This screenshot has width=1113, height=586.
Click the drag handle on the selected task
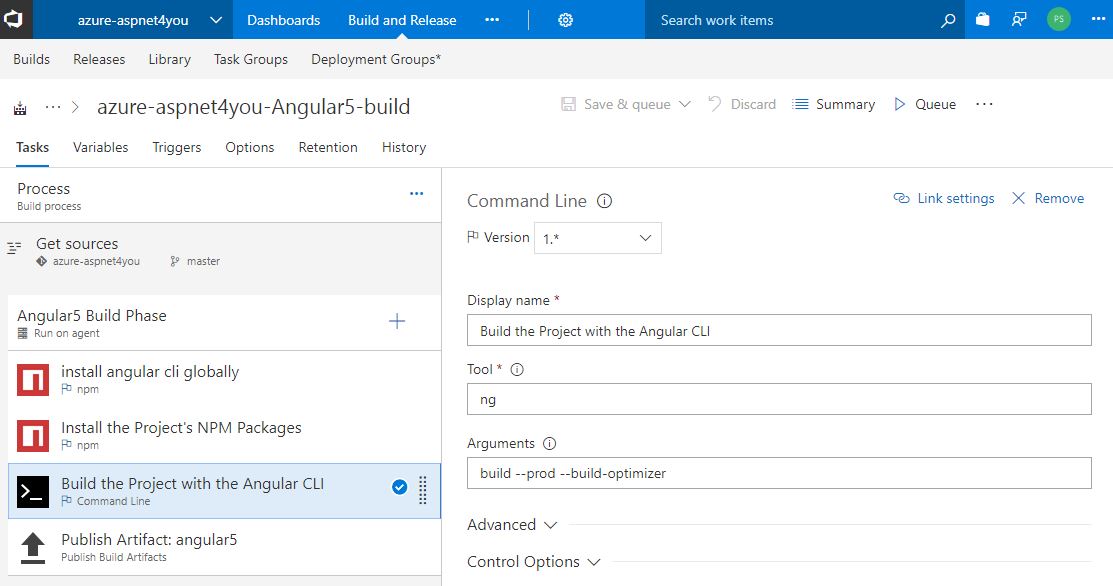coord(422,490)
